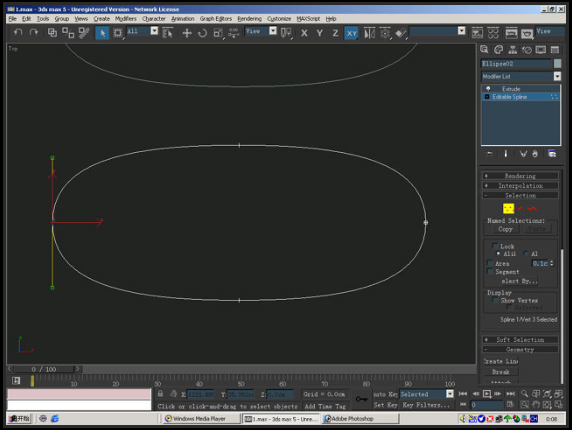Enable the Lock Handles checkbox
The height and width of the screenshot is (430, 572).
coord(495,246)
